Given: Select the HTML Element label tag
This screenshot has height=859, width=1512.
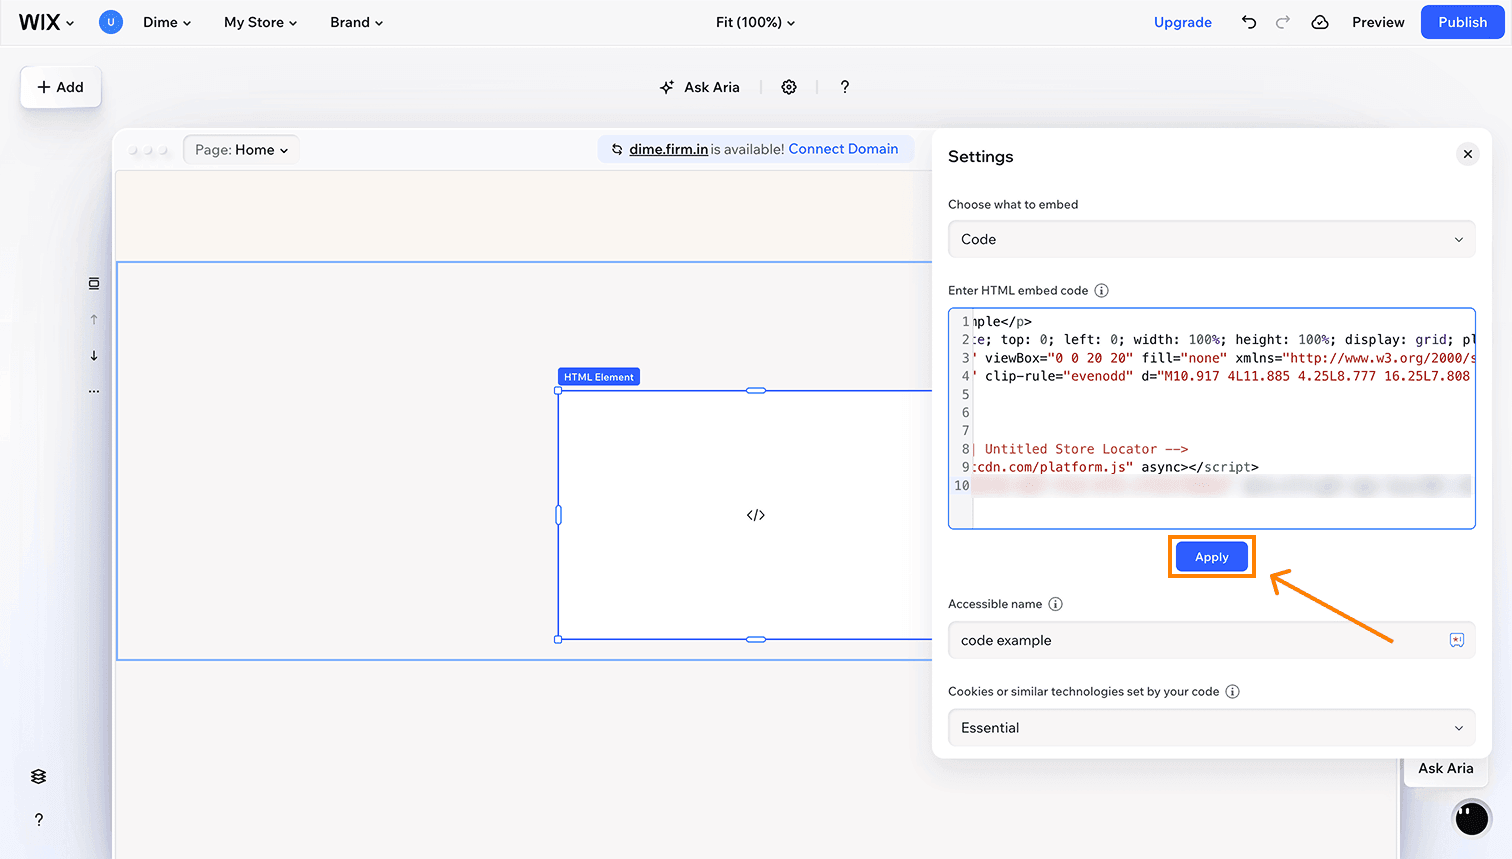Looking at the screenshot, I should tap(599, 377).
